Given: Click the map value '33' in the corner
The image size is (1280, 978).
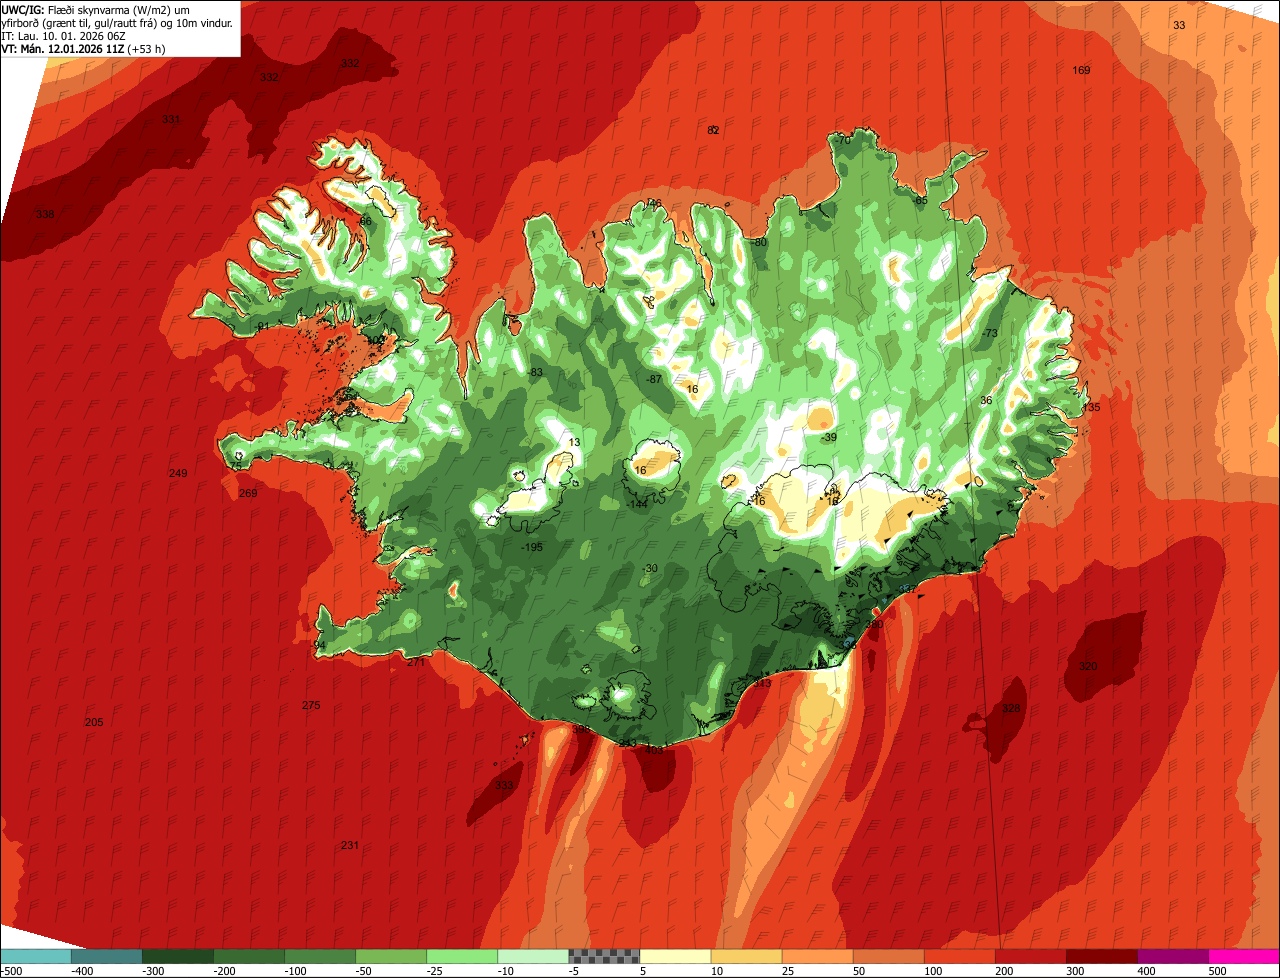Looking at the screenshot, I should click(1179, 25).
